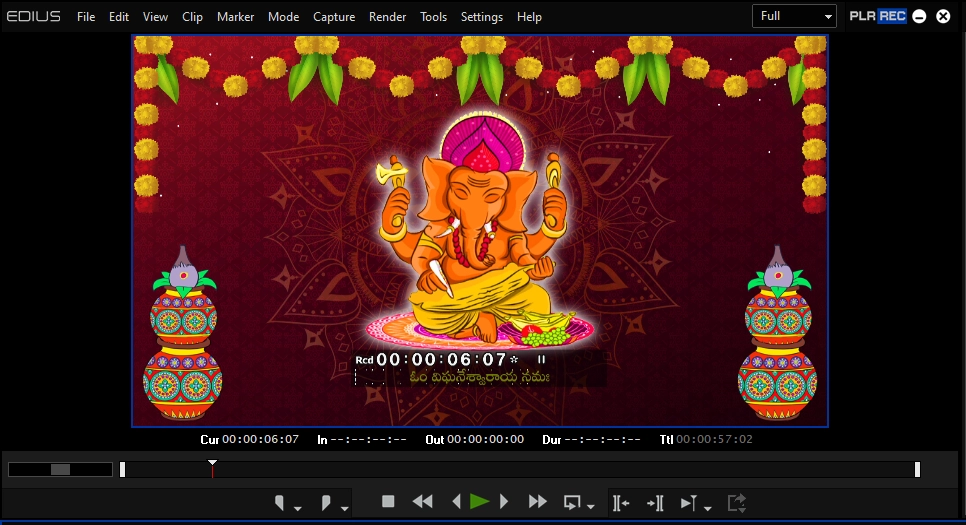Click the left end handle of position bar
Screen dimensions: 966x525
(123, 470)
